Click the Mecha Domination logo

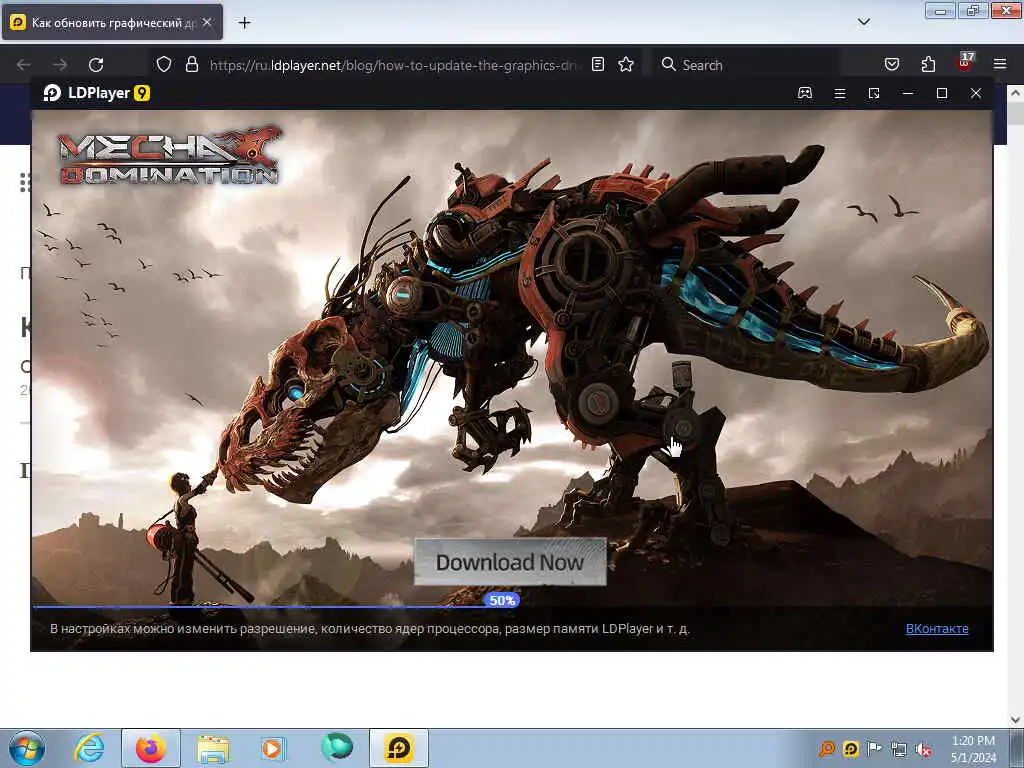click(170, 155)
